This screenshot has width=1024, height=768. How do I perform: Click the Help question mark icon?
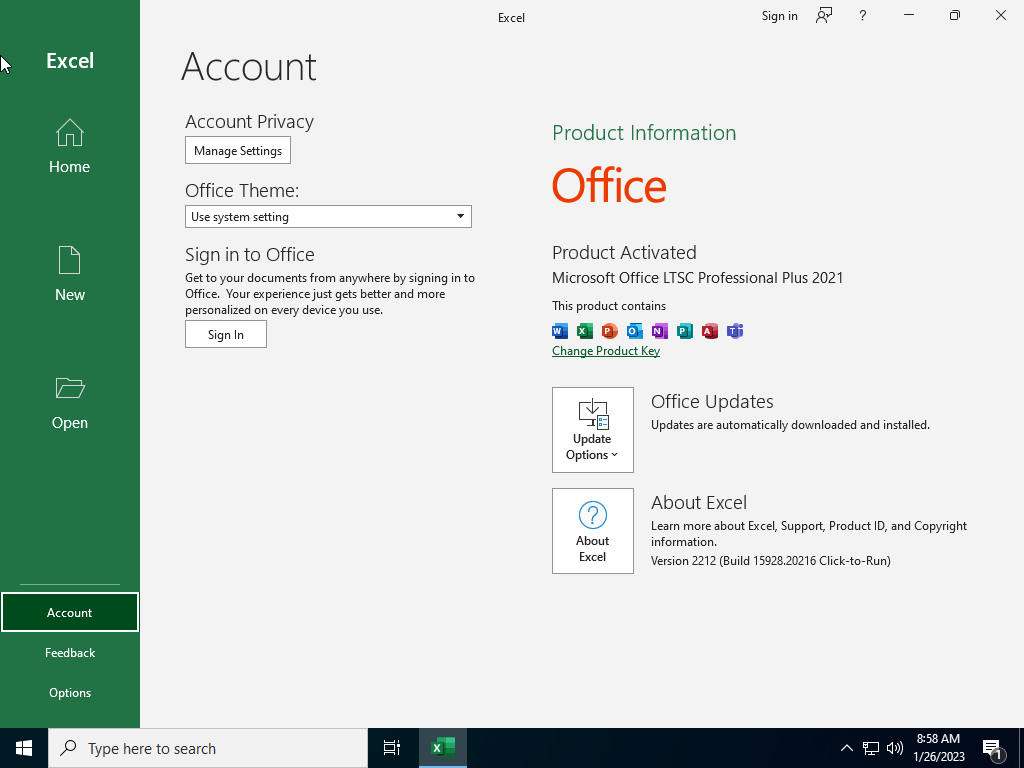click(x=863, y=16)
